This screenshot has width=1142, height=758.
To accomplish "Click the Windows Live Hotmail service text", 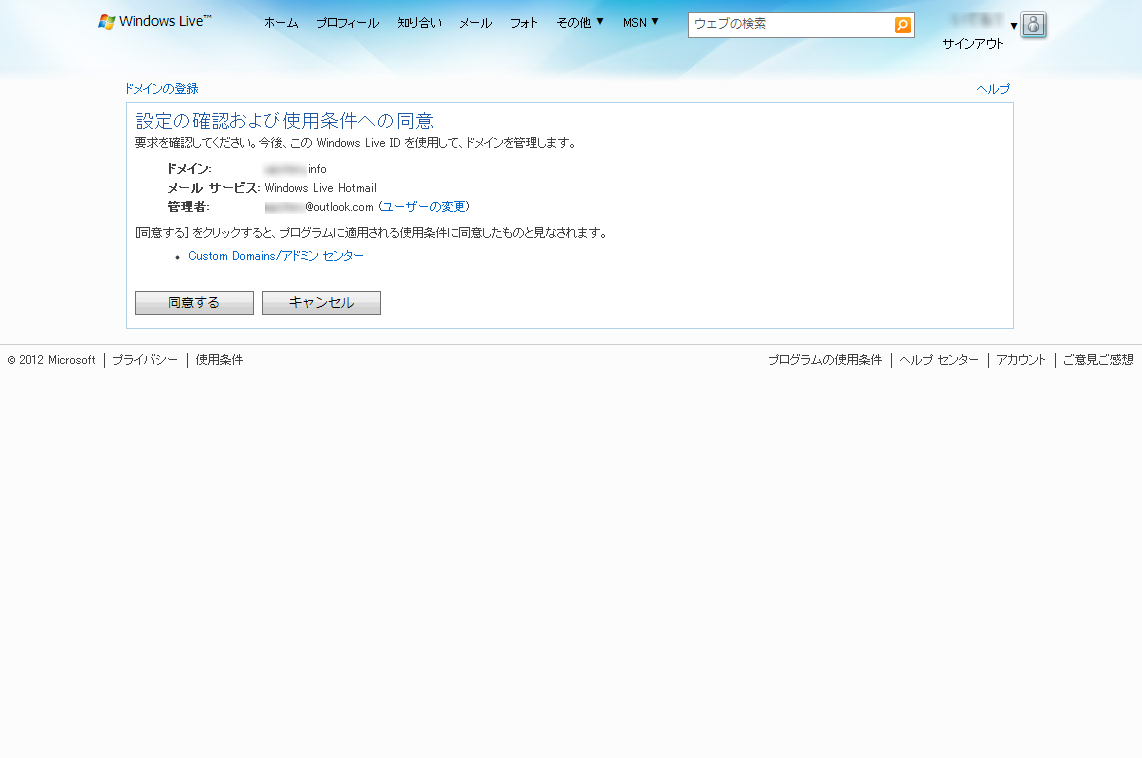I will (x=320, y=188).
